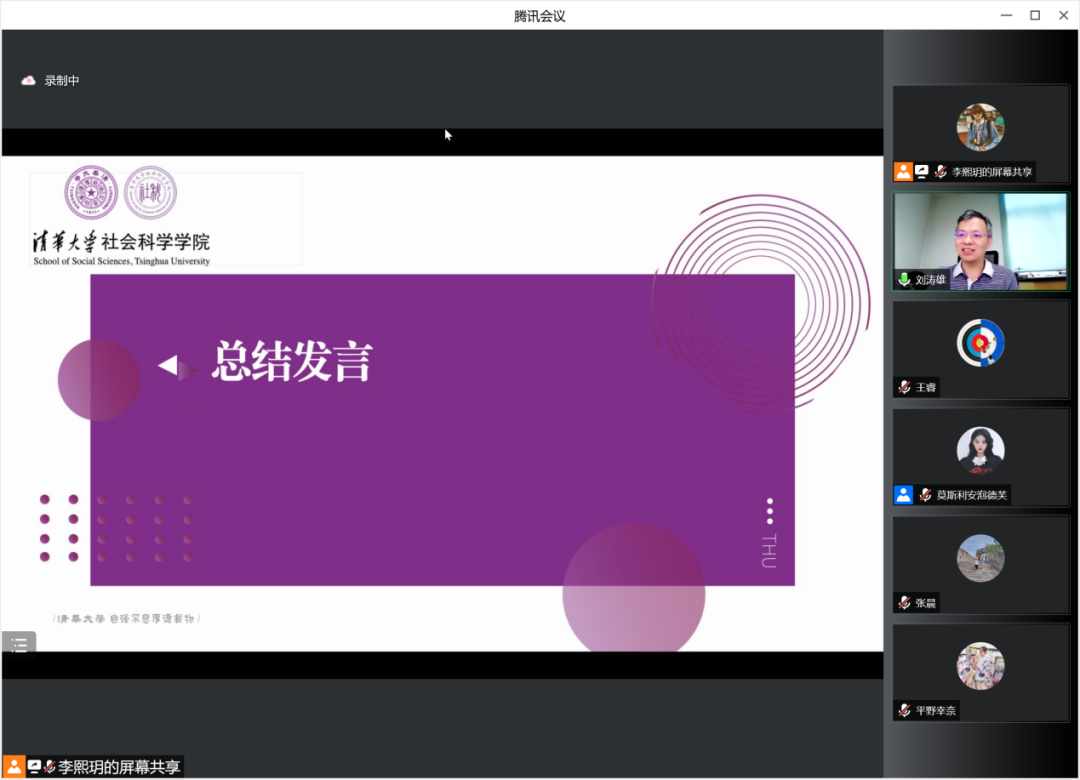Click the orange host icon in 李熙玥's tile
The width and height of the screenshot is (1080, 780).
(903, 172)
